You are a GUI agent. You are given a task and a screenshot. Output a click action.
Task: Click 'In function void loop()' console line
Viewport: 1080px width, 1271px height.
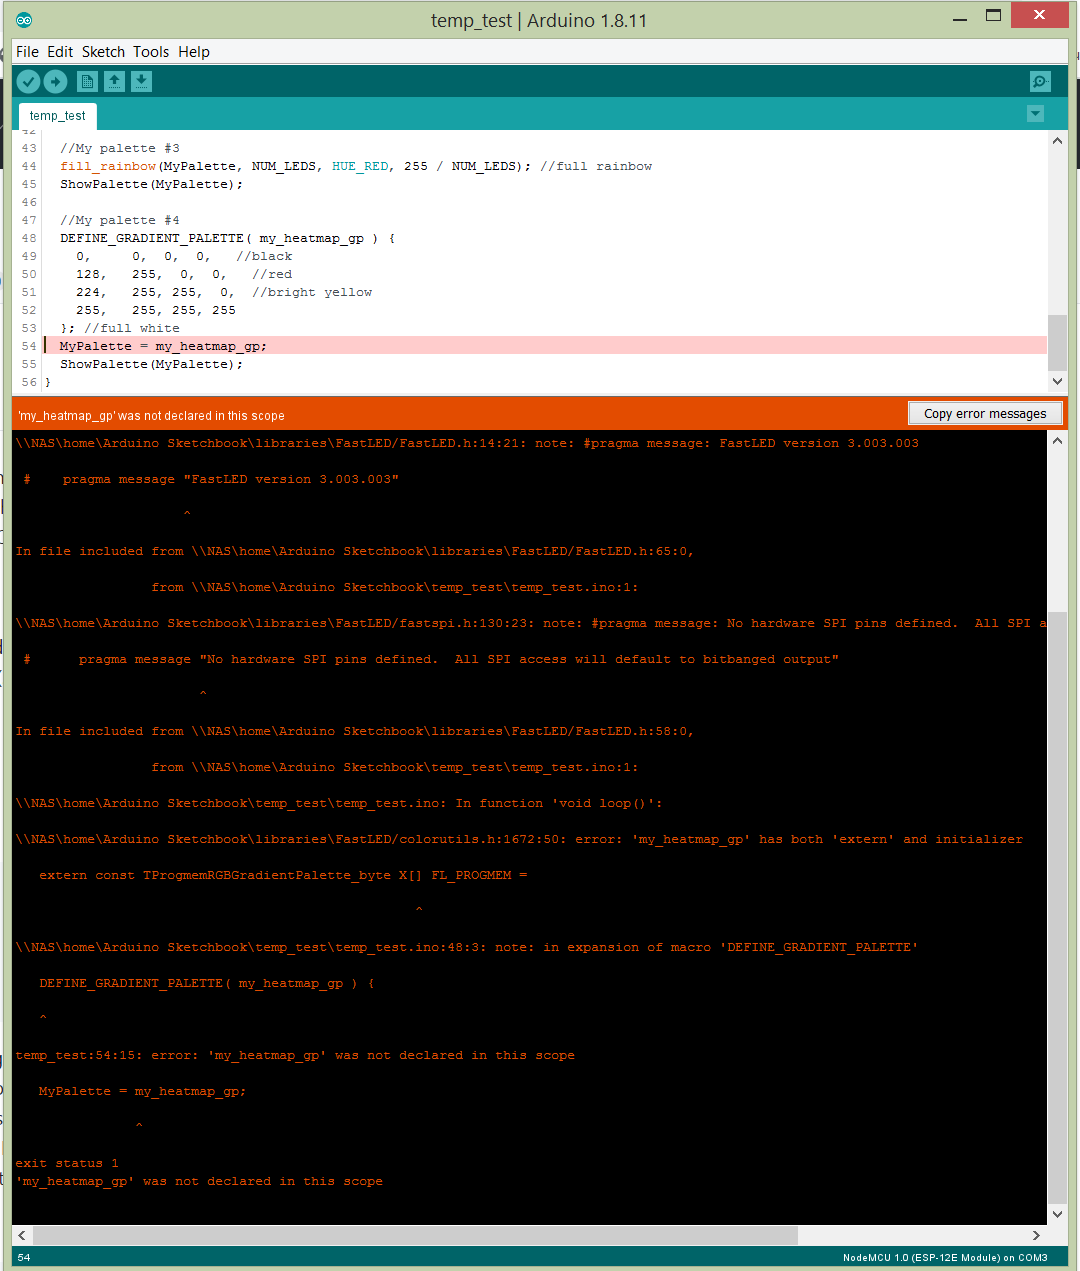(x=339, y=803)
